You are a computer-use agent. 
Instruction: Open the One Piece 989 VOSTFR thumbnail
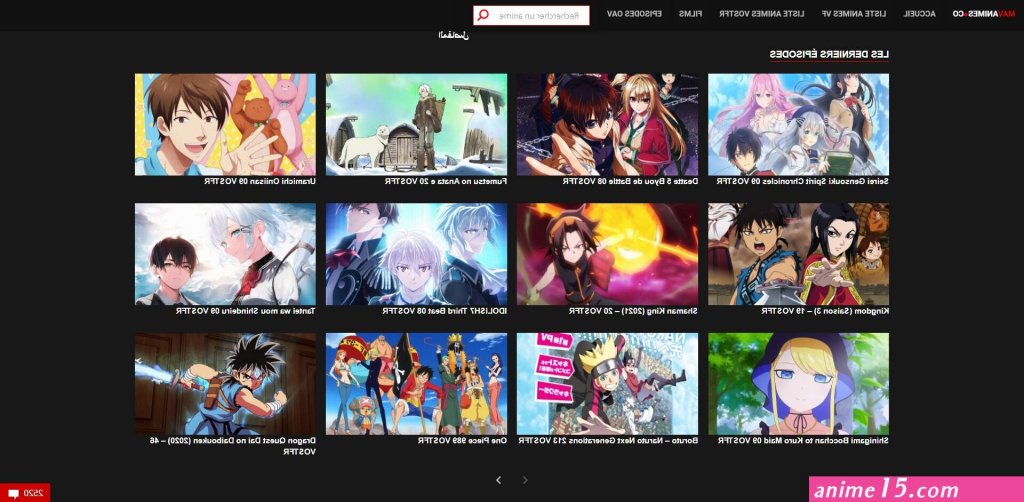[417, 384]
